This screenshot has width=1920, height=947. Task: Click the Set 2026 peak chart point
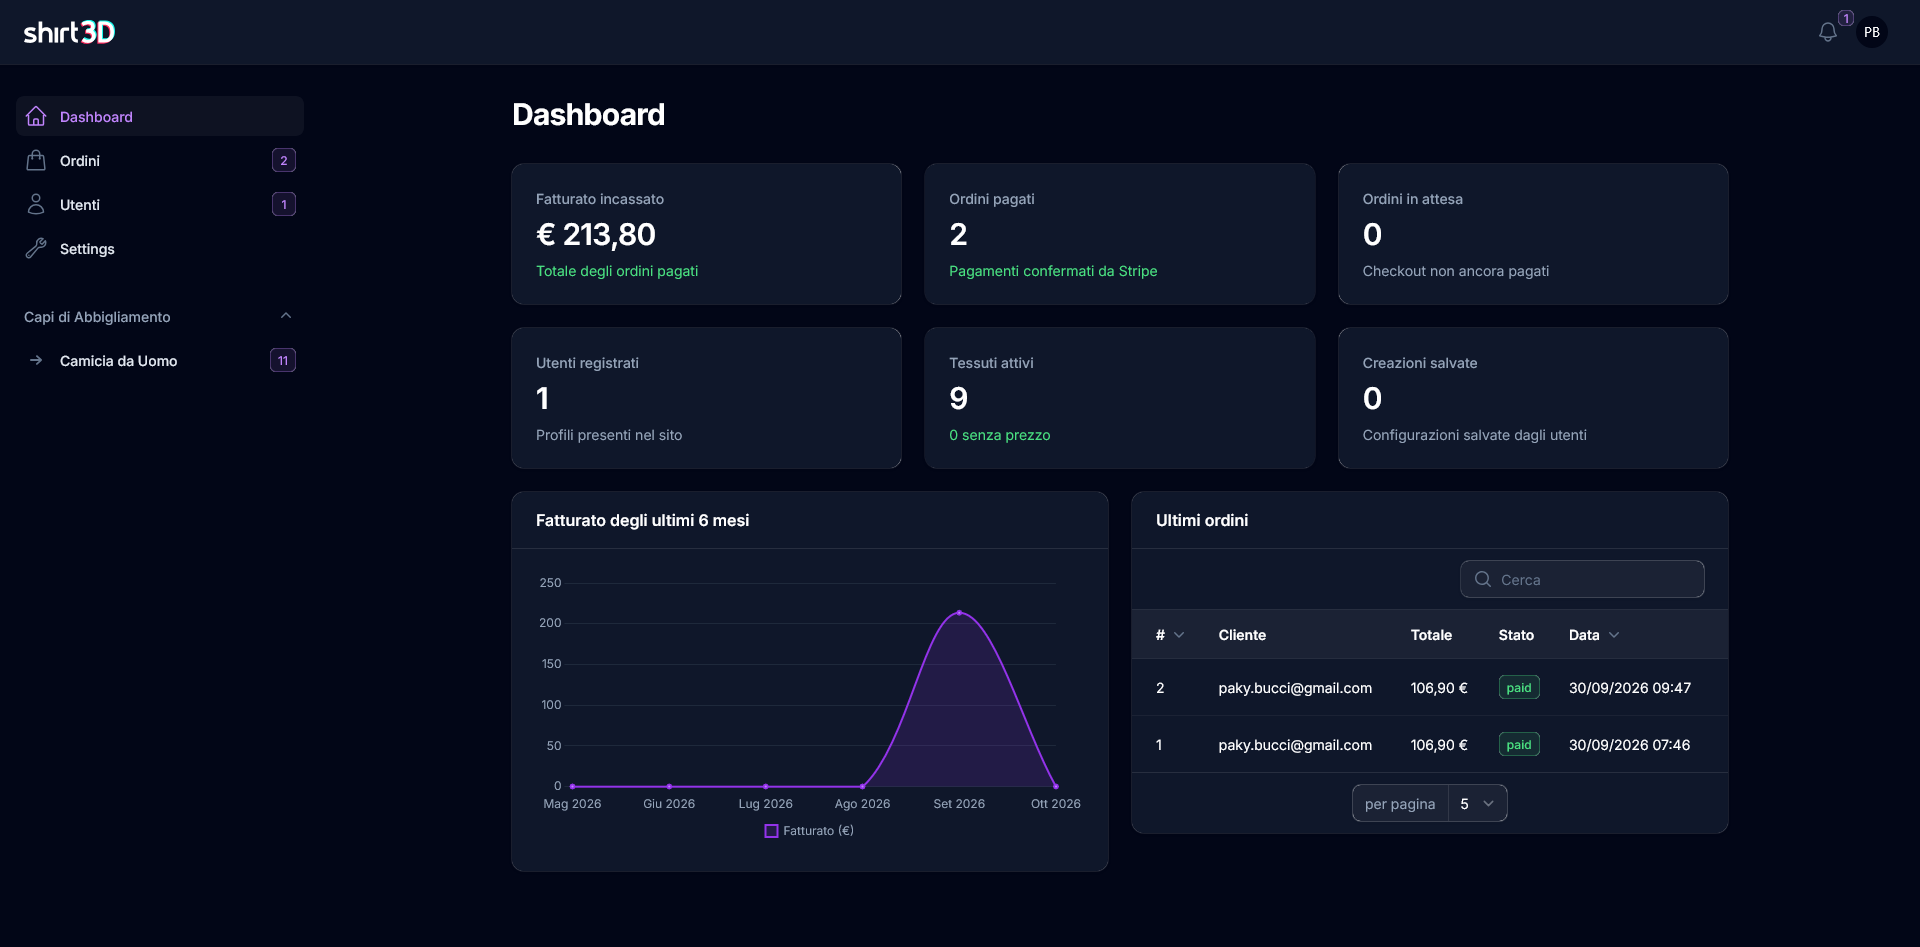[959, 612]
